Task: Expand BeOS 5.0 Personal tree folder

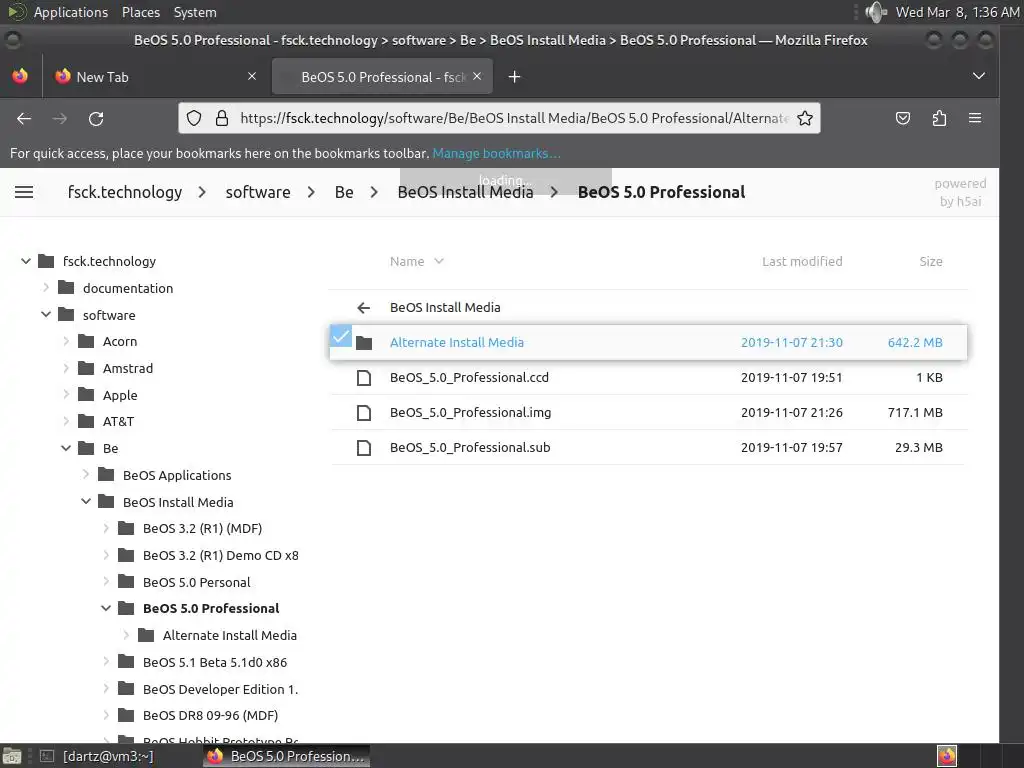Action: [x=106, y=582]
